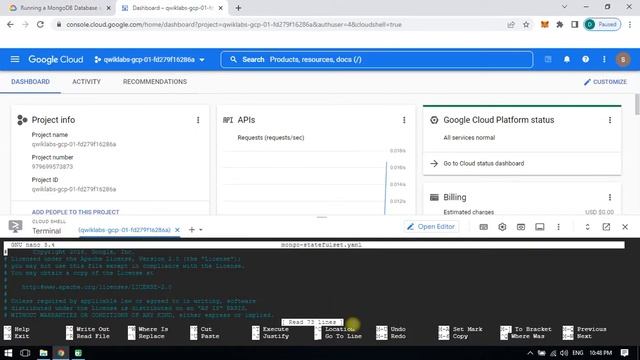Open Cloud Shell web preview icon
The image size is (640, 360).
pyautogui.click(x=521, y=227)
